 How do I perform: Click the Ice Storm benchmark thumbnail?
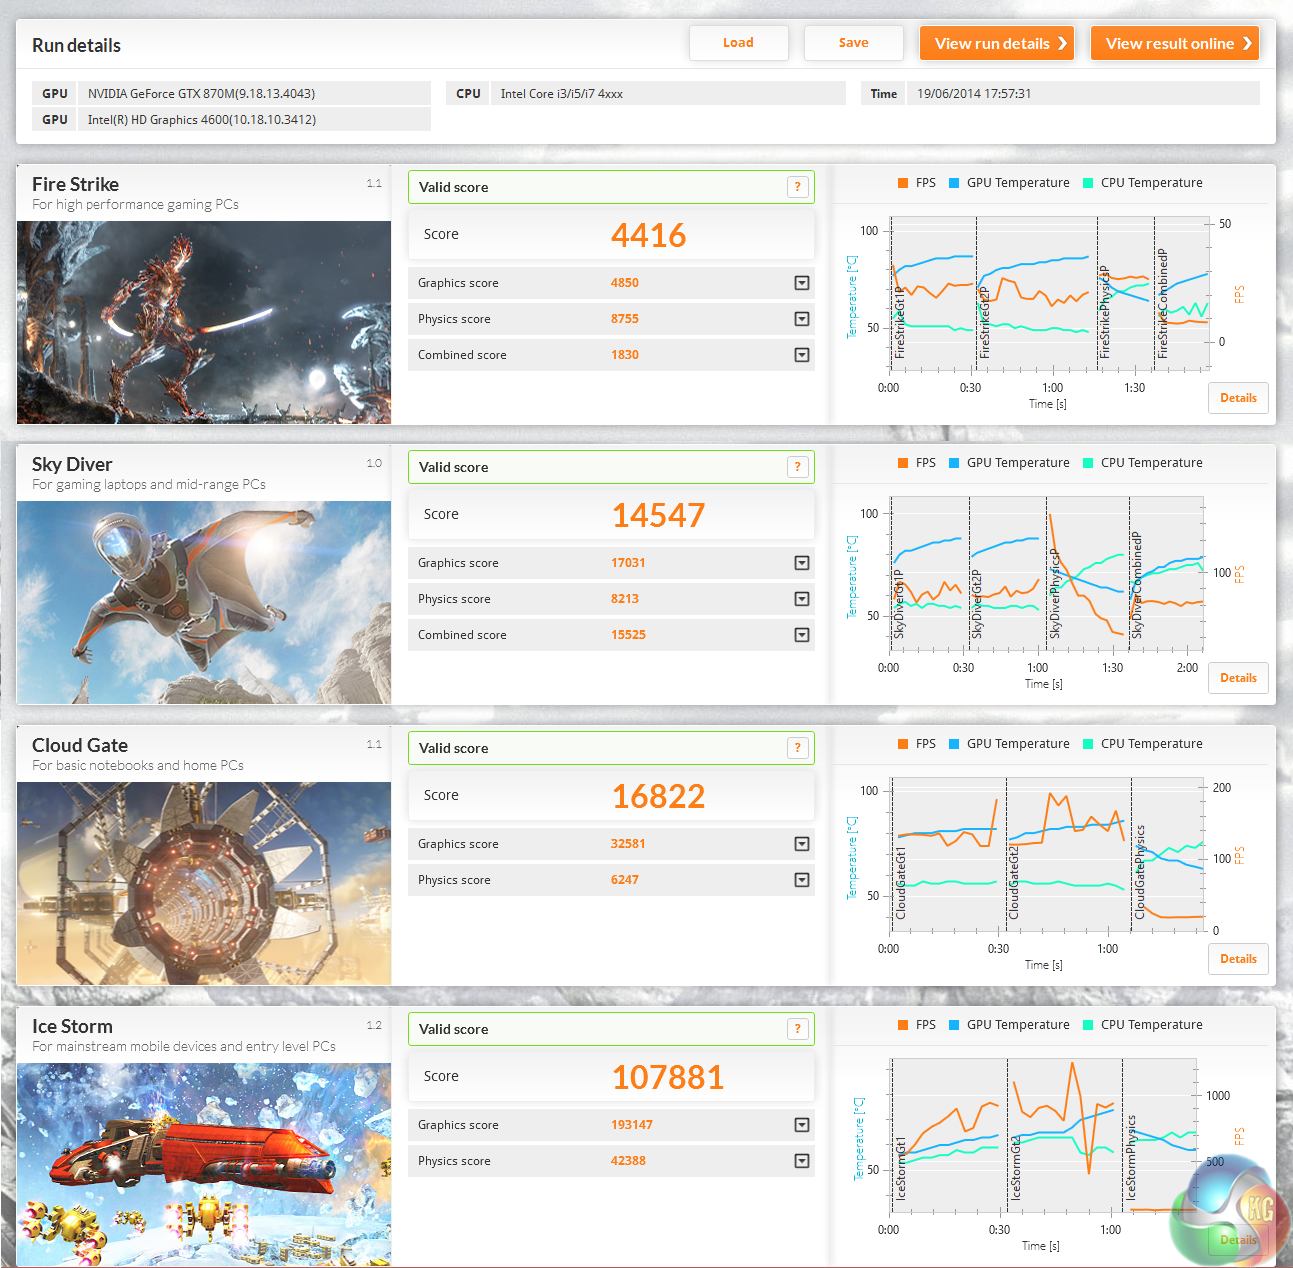pyautogui.click(x=204, y=1164)
